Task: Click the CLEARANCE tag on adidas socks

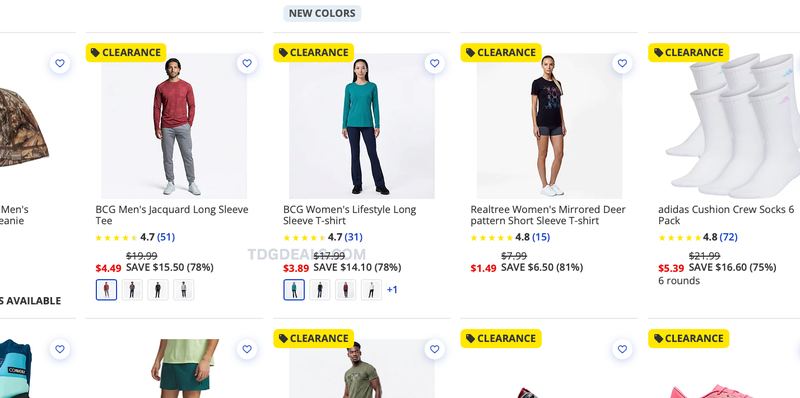Action: (x=689, y=53)
